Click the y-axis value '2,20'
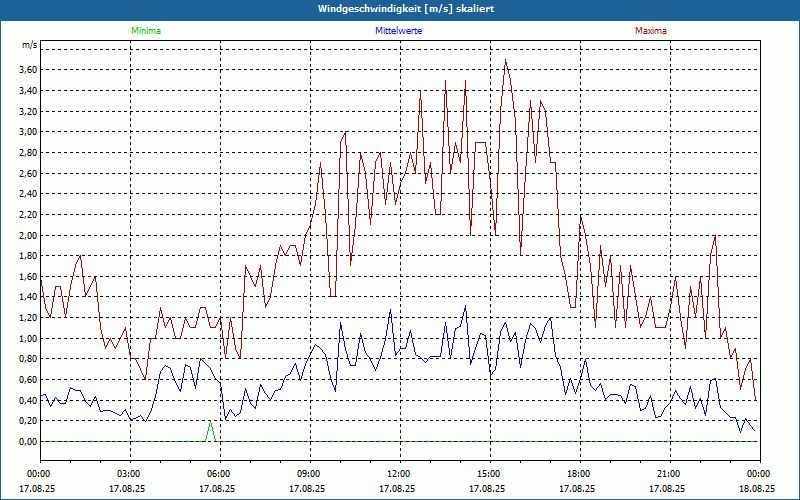This screenshot has height=500, width=800. point(28,215)
